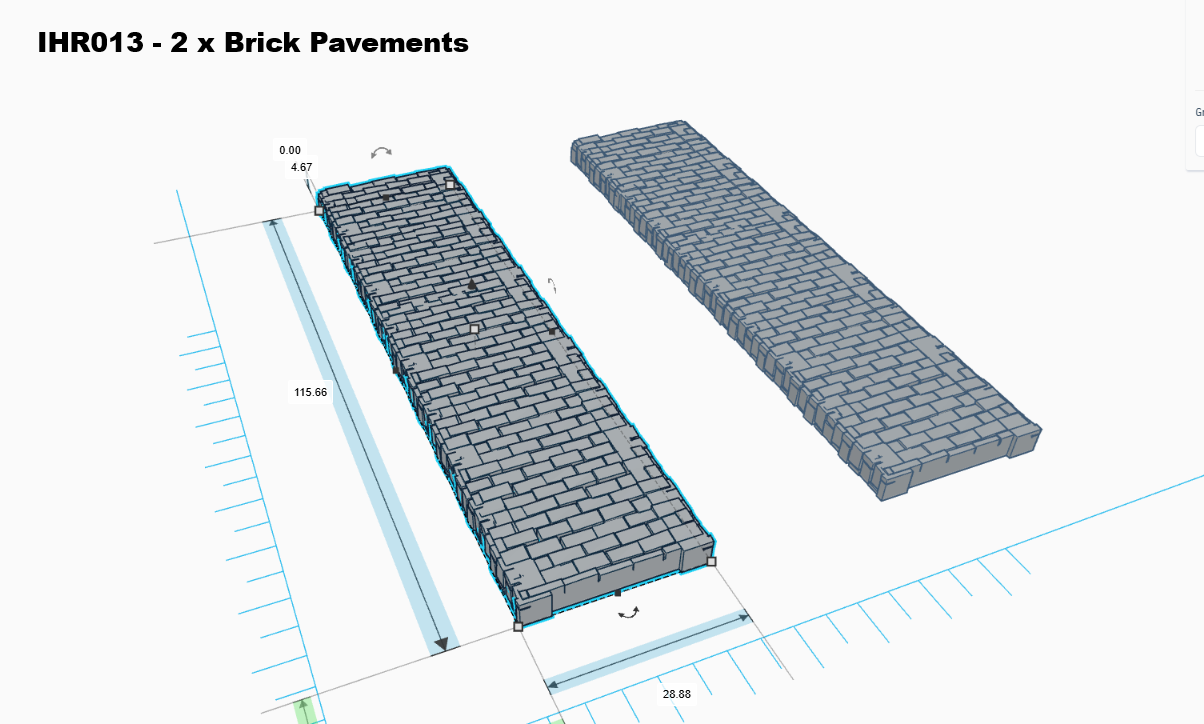Click the small rotation arrow beside the pavement's right edge
This screenshot has height=724, width=1204.
point(550,286)
